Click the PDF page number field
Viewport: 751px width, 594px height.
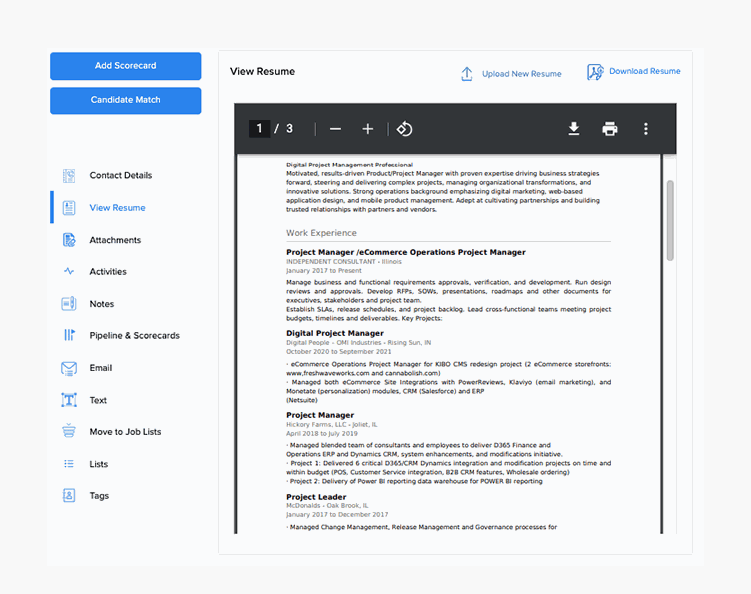[259, 128]
